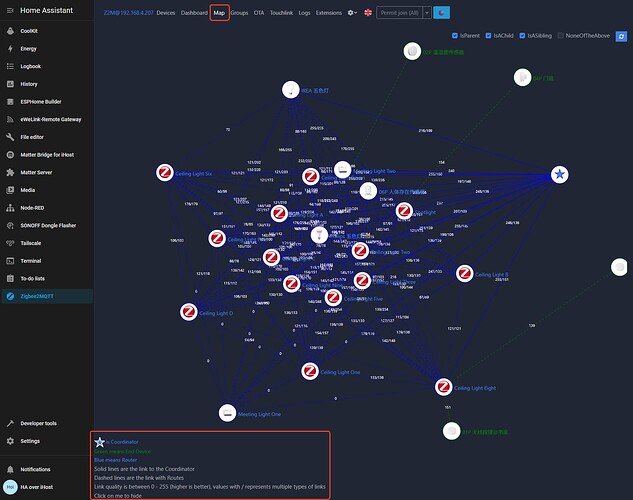Open SONOFF Dongle Flasher icon
Image resolution: width=633 pixels, height=500 pixels.
tap(10, 226)
